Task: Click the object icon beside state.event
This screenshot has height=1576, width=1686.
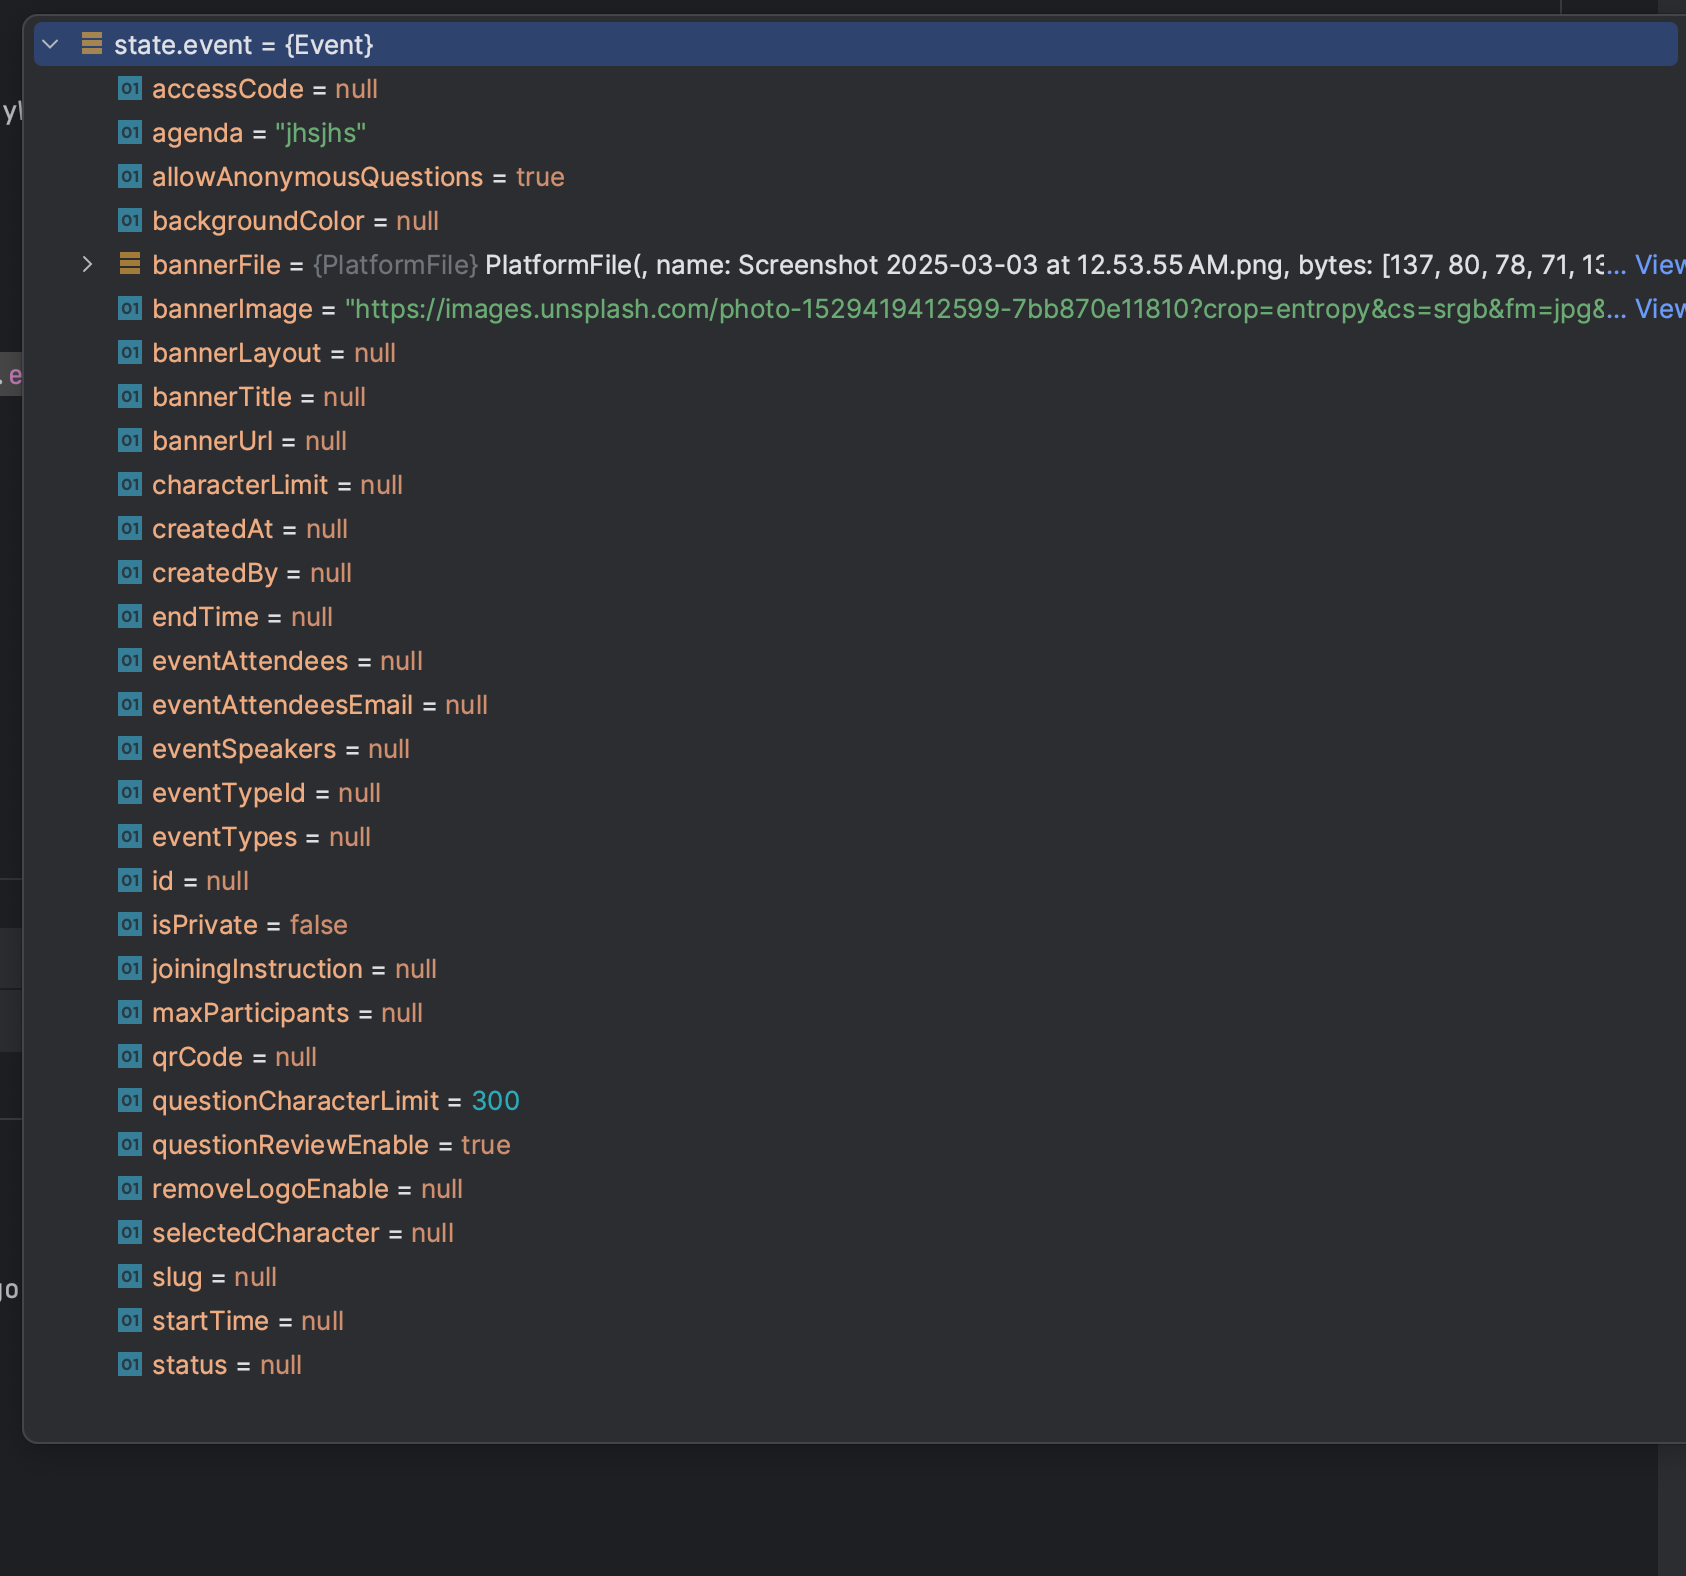Action: [x=92, y=44]
